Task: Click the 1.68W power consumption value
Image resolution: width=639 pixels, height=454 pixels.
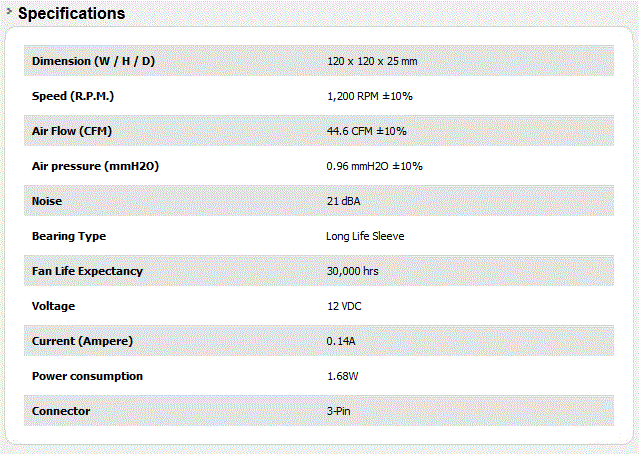Action: click(x=343, y=376)
